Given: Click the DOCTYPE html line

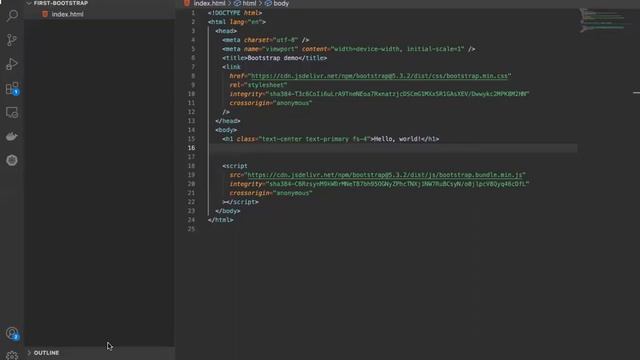Looking at the screenshot, I should pos(235,13).
